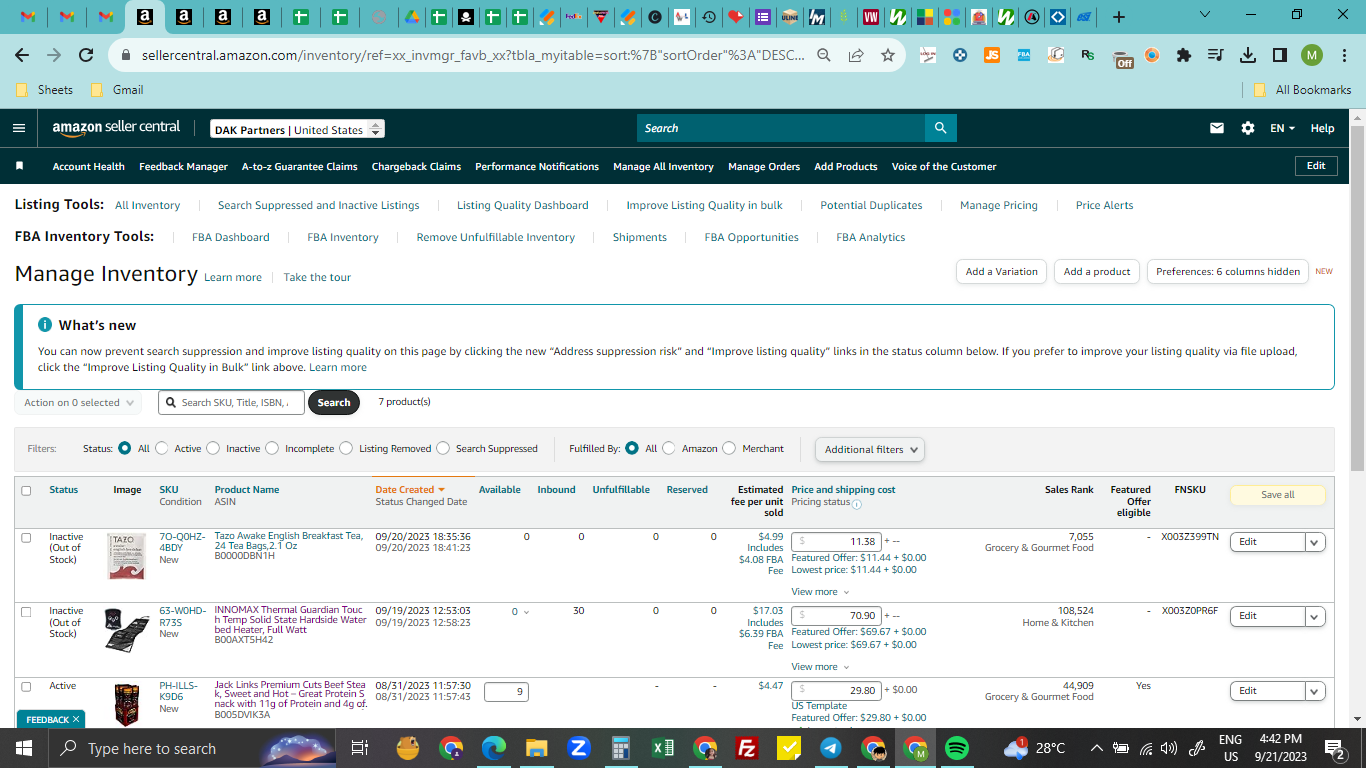Reload the current browser page
The width and height of the screenshot is (1366, 768).
(x=86, y=56)
